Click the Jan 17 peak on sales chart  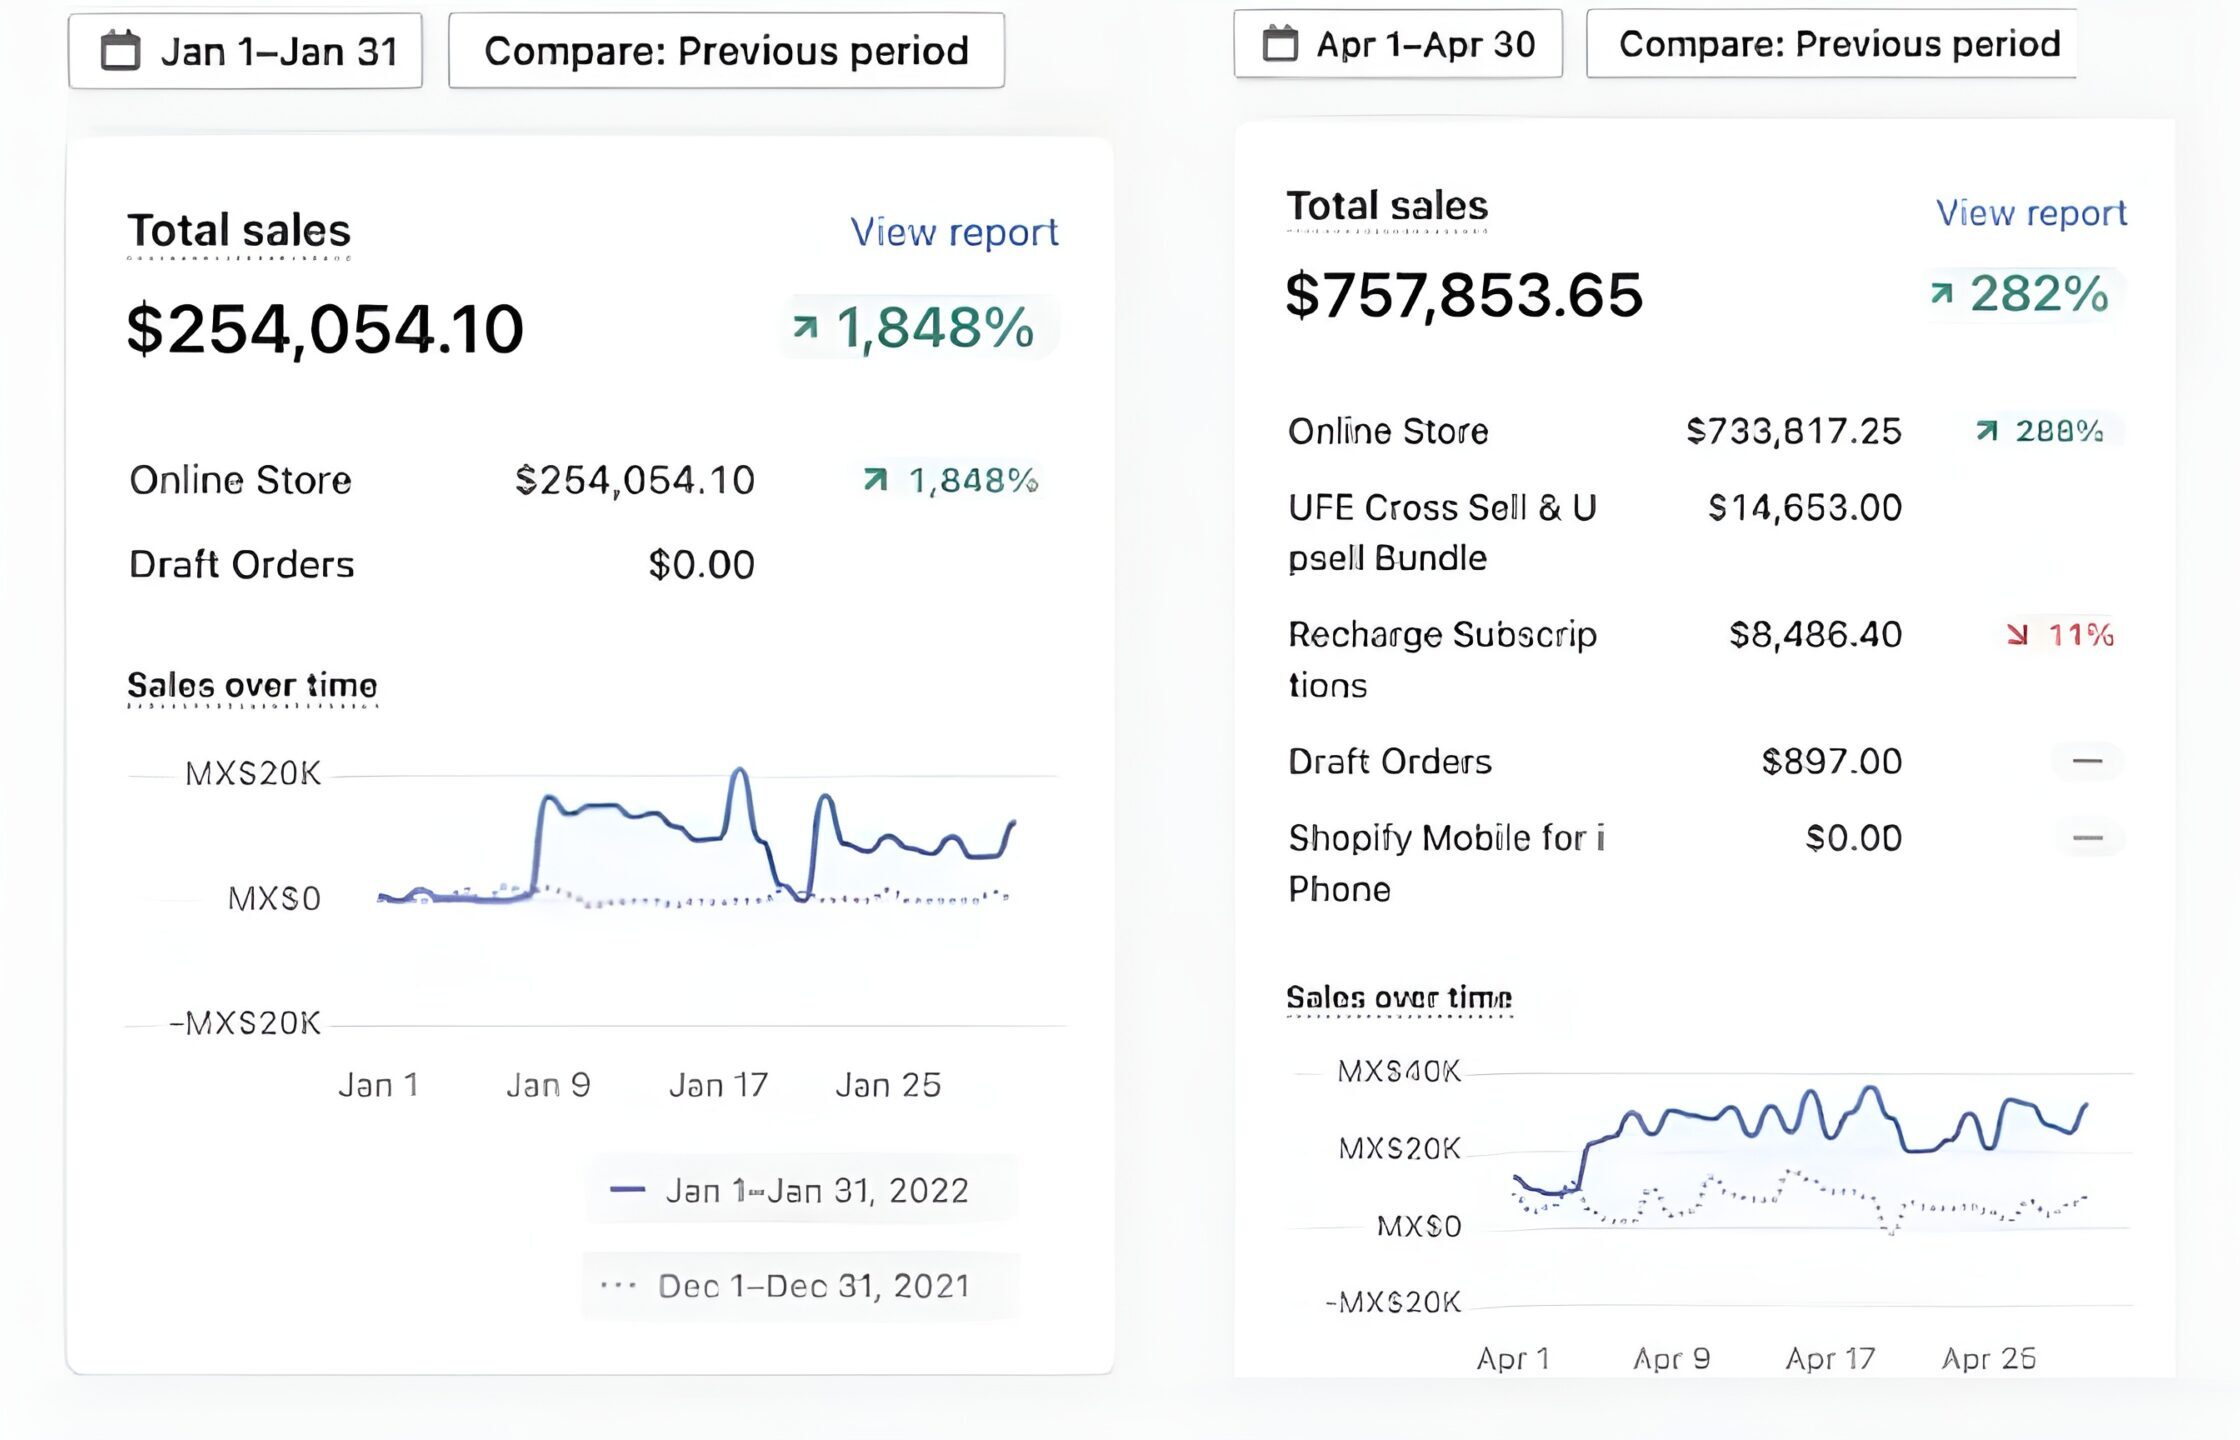tap(739, 771)
